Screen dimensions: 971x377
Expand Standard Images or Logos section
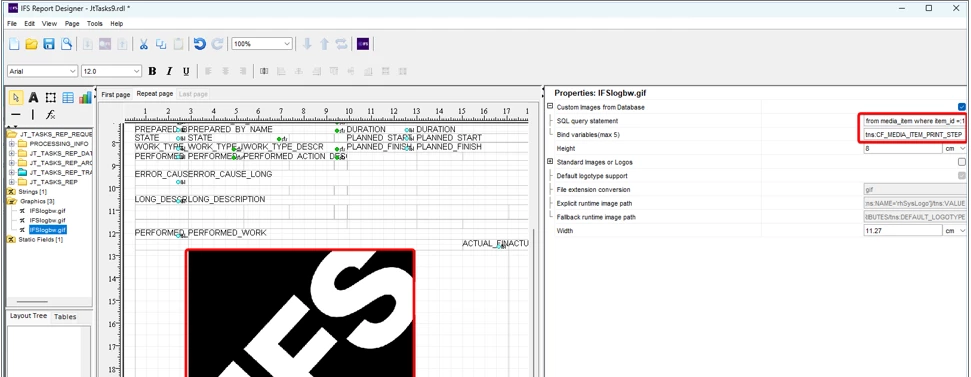pos(550,162)
